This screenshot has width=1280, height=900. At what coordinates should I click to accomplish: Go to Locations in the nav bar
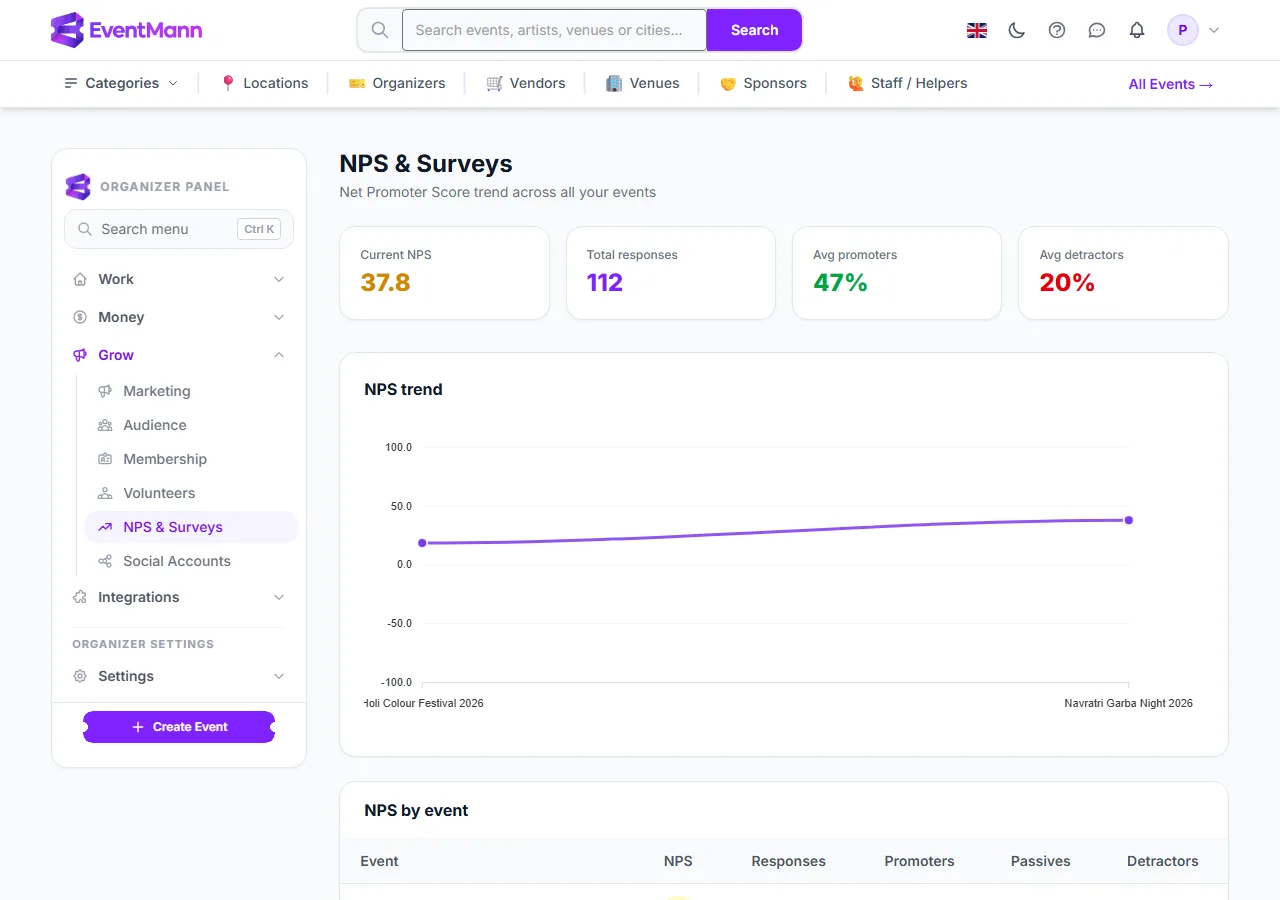264,83
